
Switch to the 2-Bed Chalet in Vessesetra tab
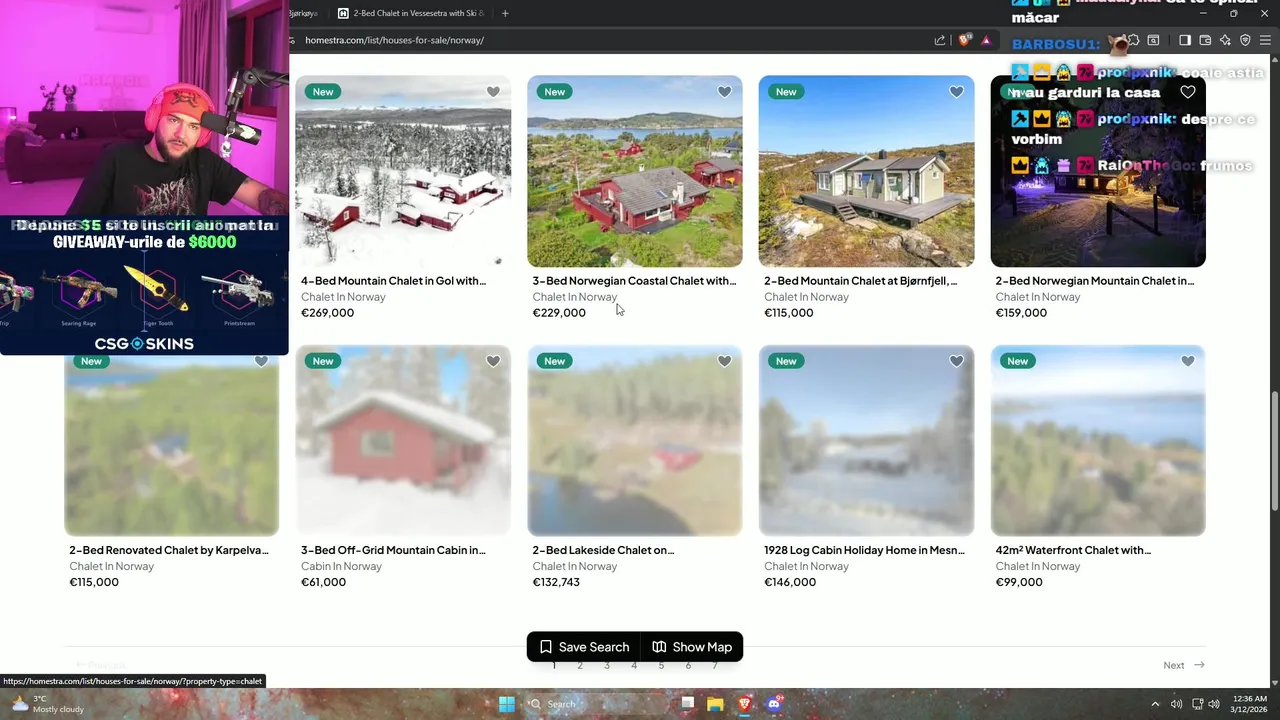[410, 13]
